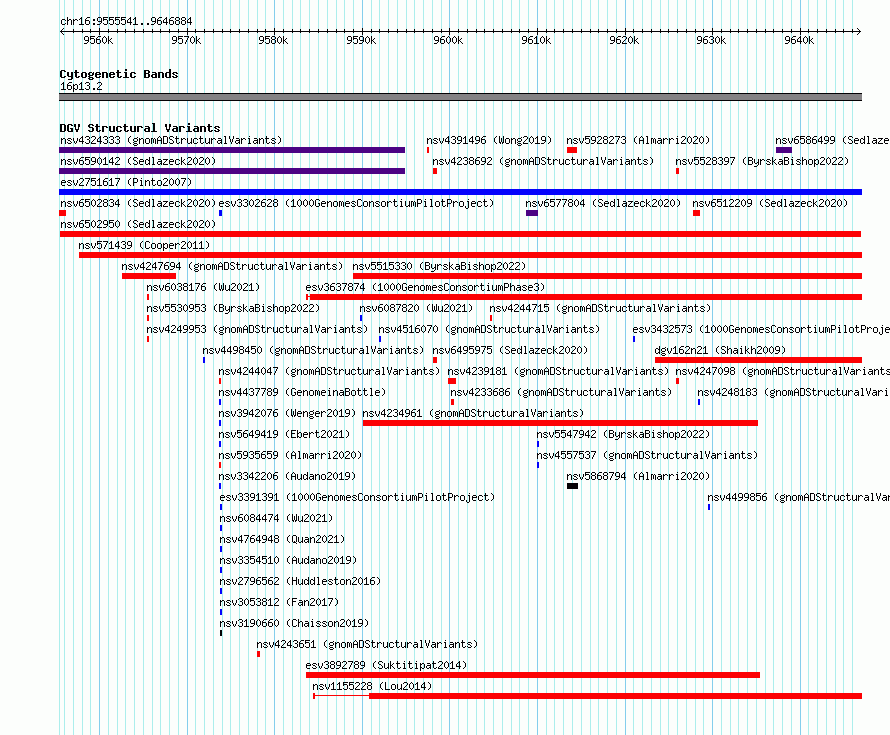This screenshot has height=735, width=890.
Task: Click the nsv3942076 Wenger2019 label
Action: pos(287,413)
